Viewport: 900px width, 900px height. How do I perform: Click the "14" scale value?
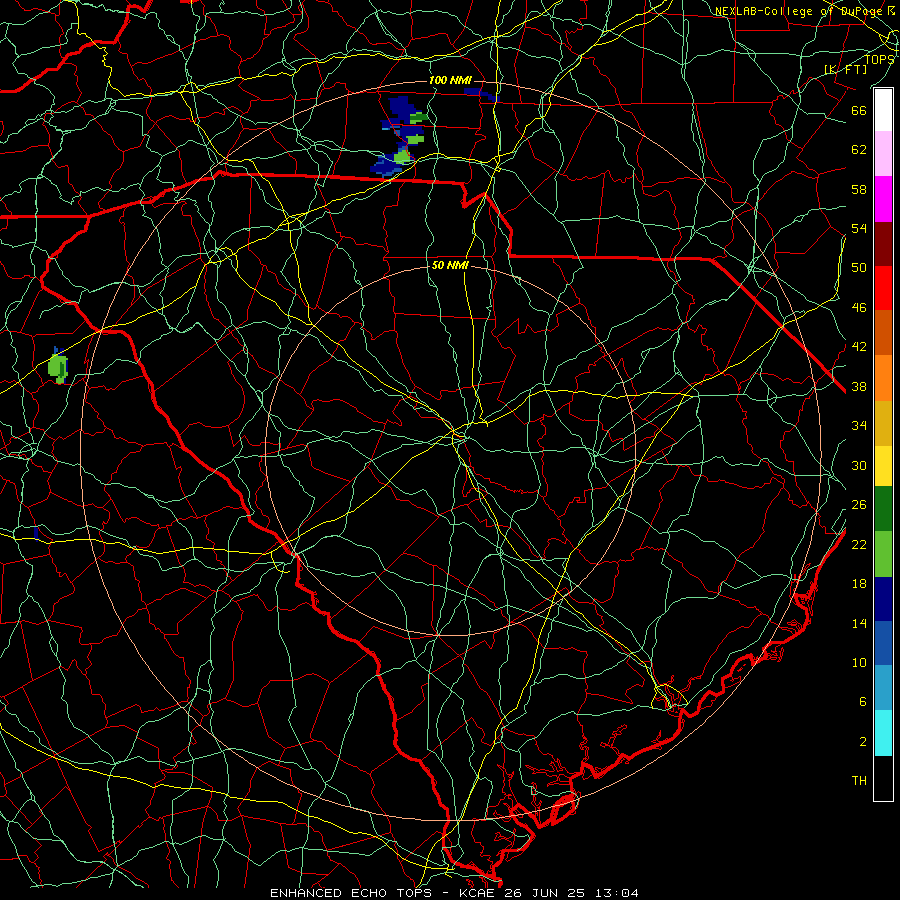pos(859,623)
